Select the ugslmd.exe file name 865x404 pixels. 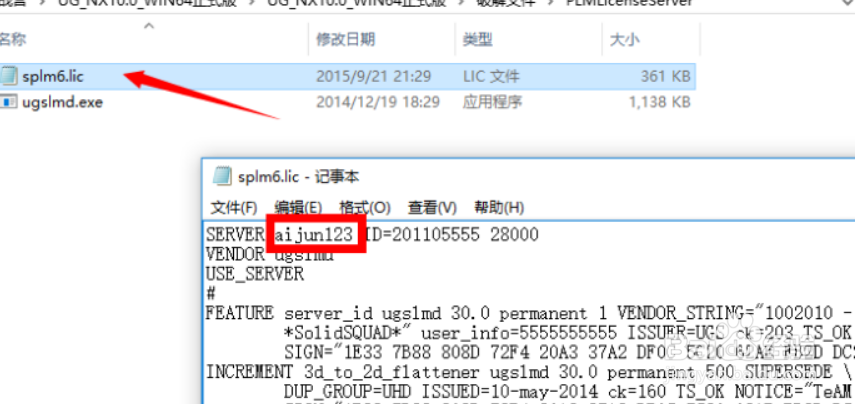pos(62,102)
